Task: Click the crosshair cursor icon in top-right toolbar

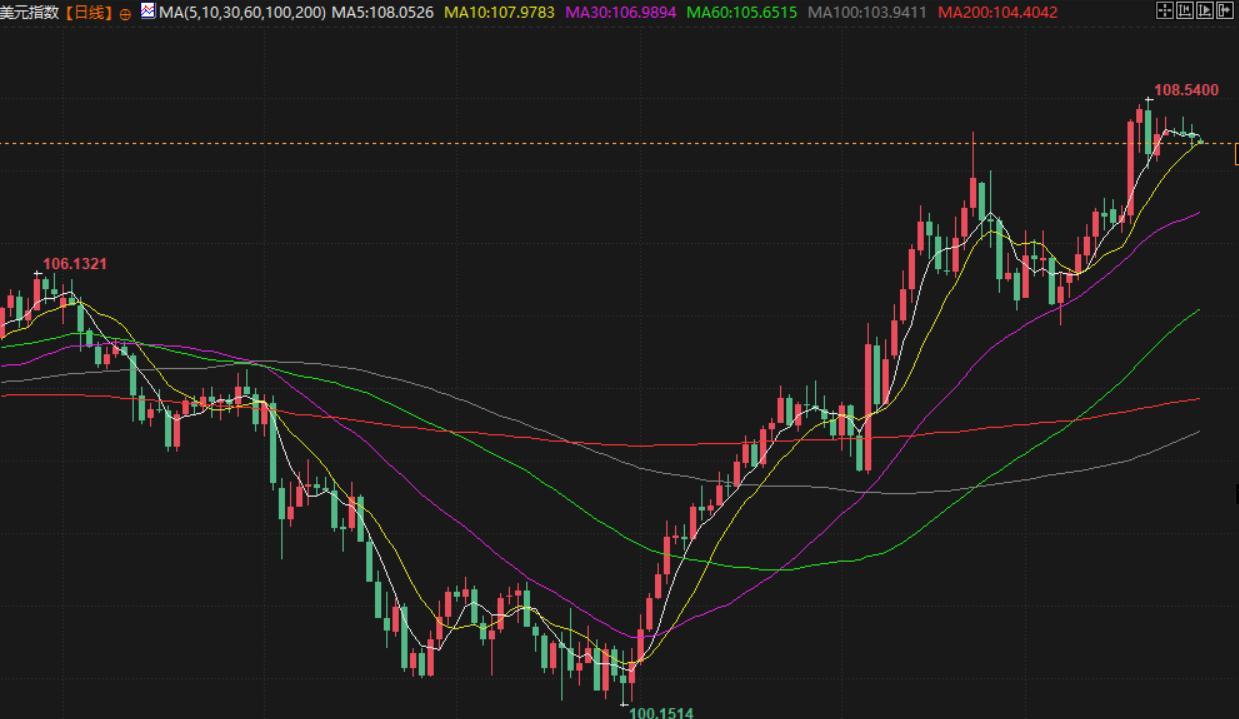Action: 1164,11
